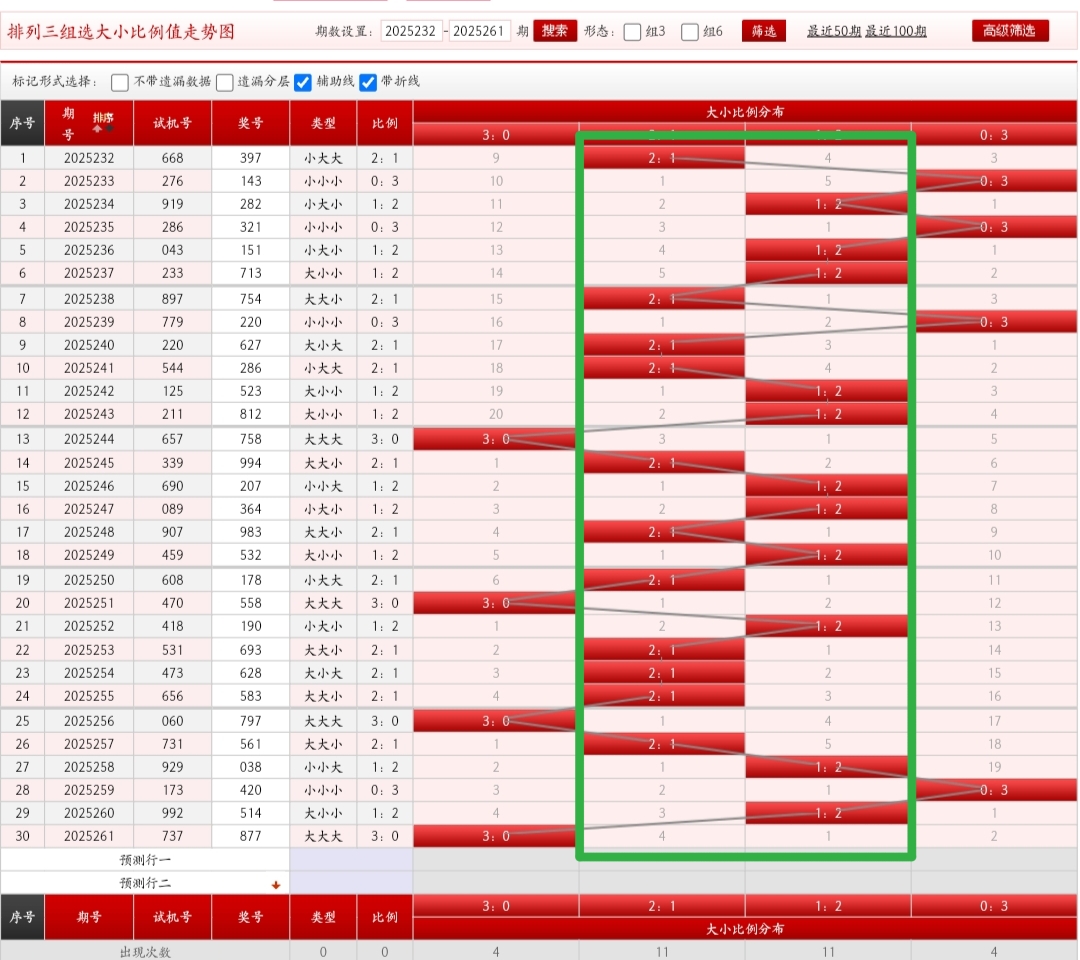Uncheck the 辅助线 checkbox
Screen dimensions: 1080x960
303,82
